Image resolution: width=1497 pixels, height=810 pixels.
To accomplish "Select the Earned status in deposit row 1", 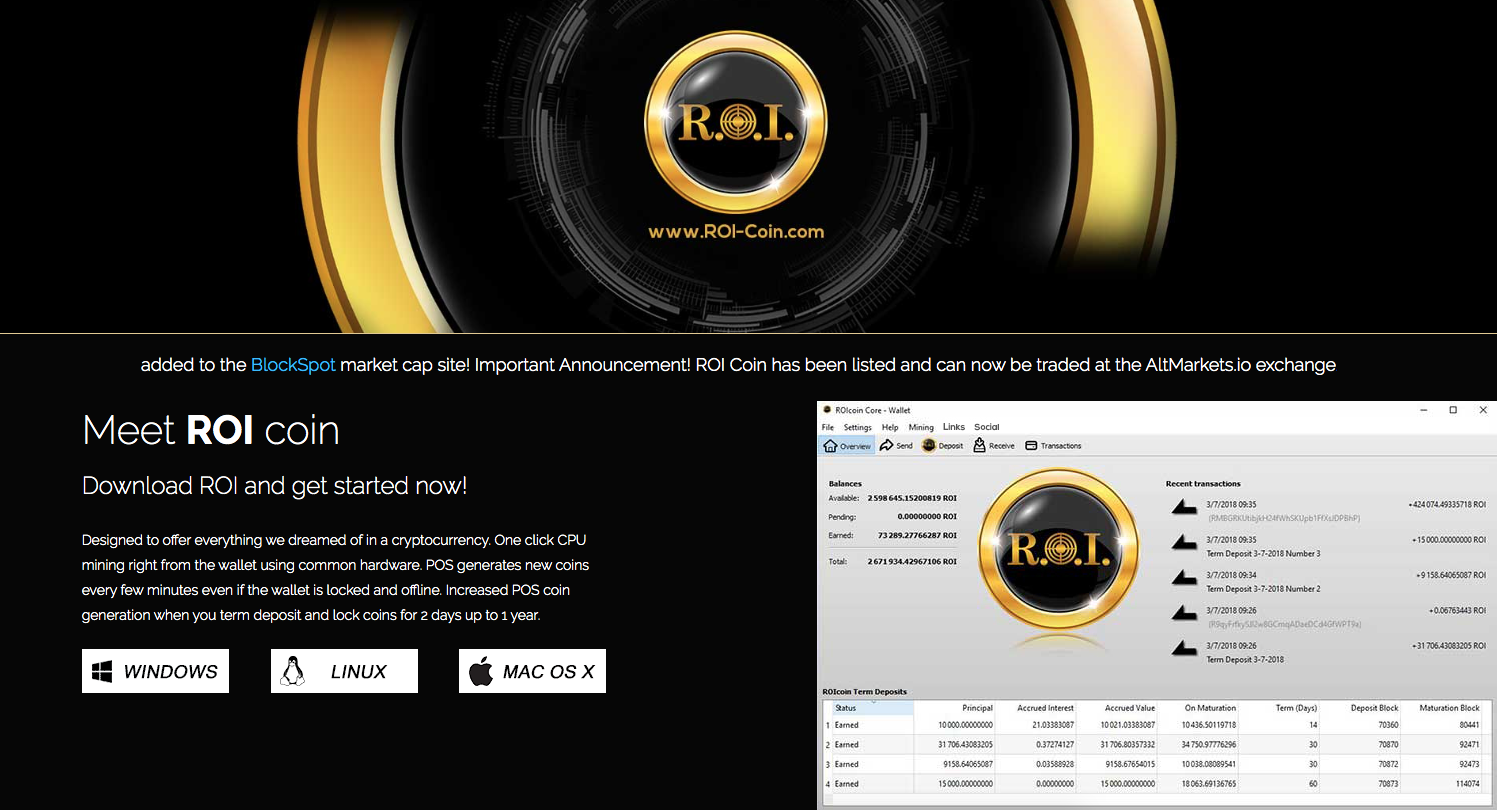I will (x=847, y=725).
